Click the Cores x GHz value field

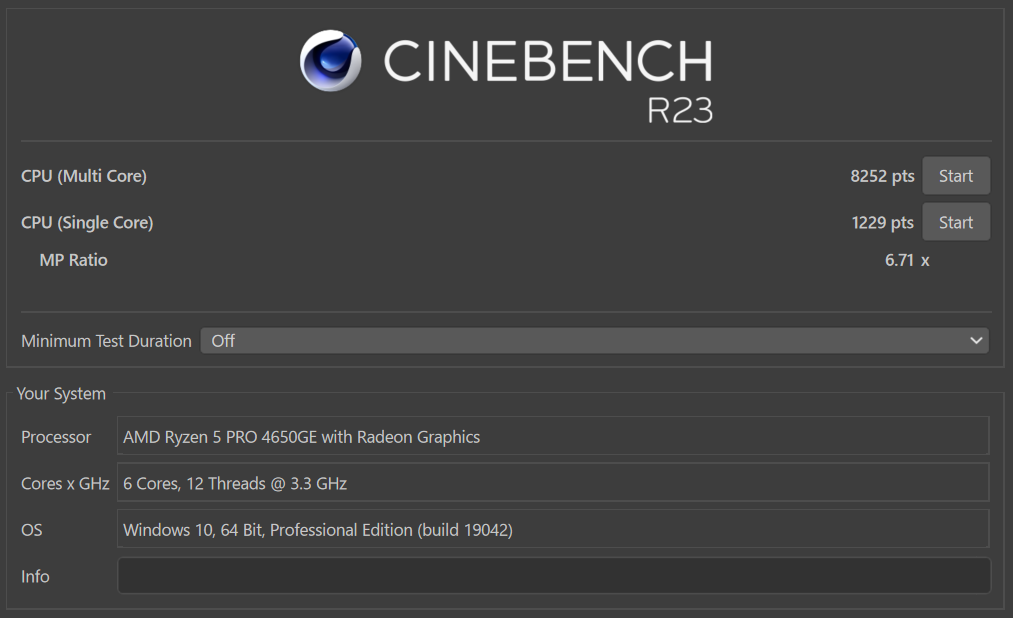click(553, 482)
